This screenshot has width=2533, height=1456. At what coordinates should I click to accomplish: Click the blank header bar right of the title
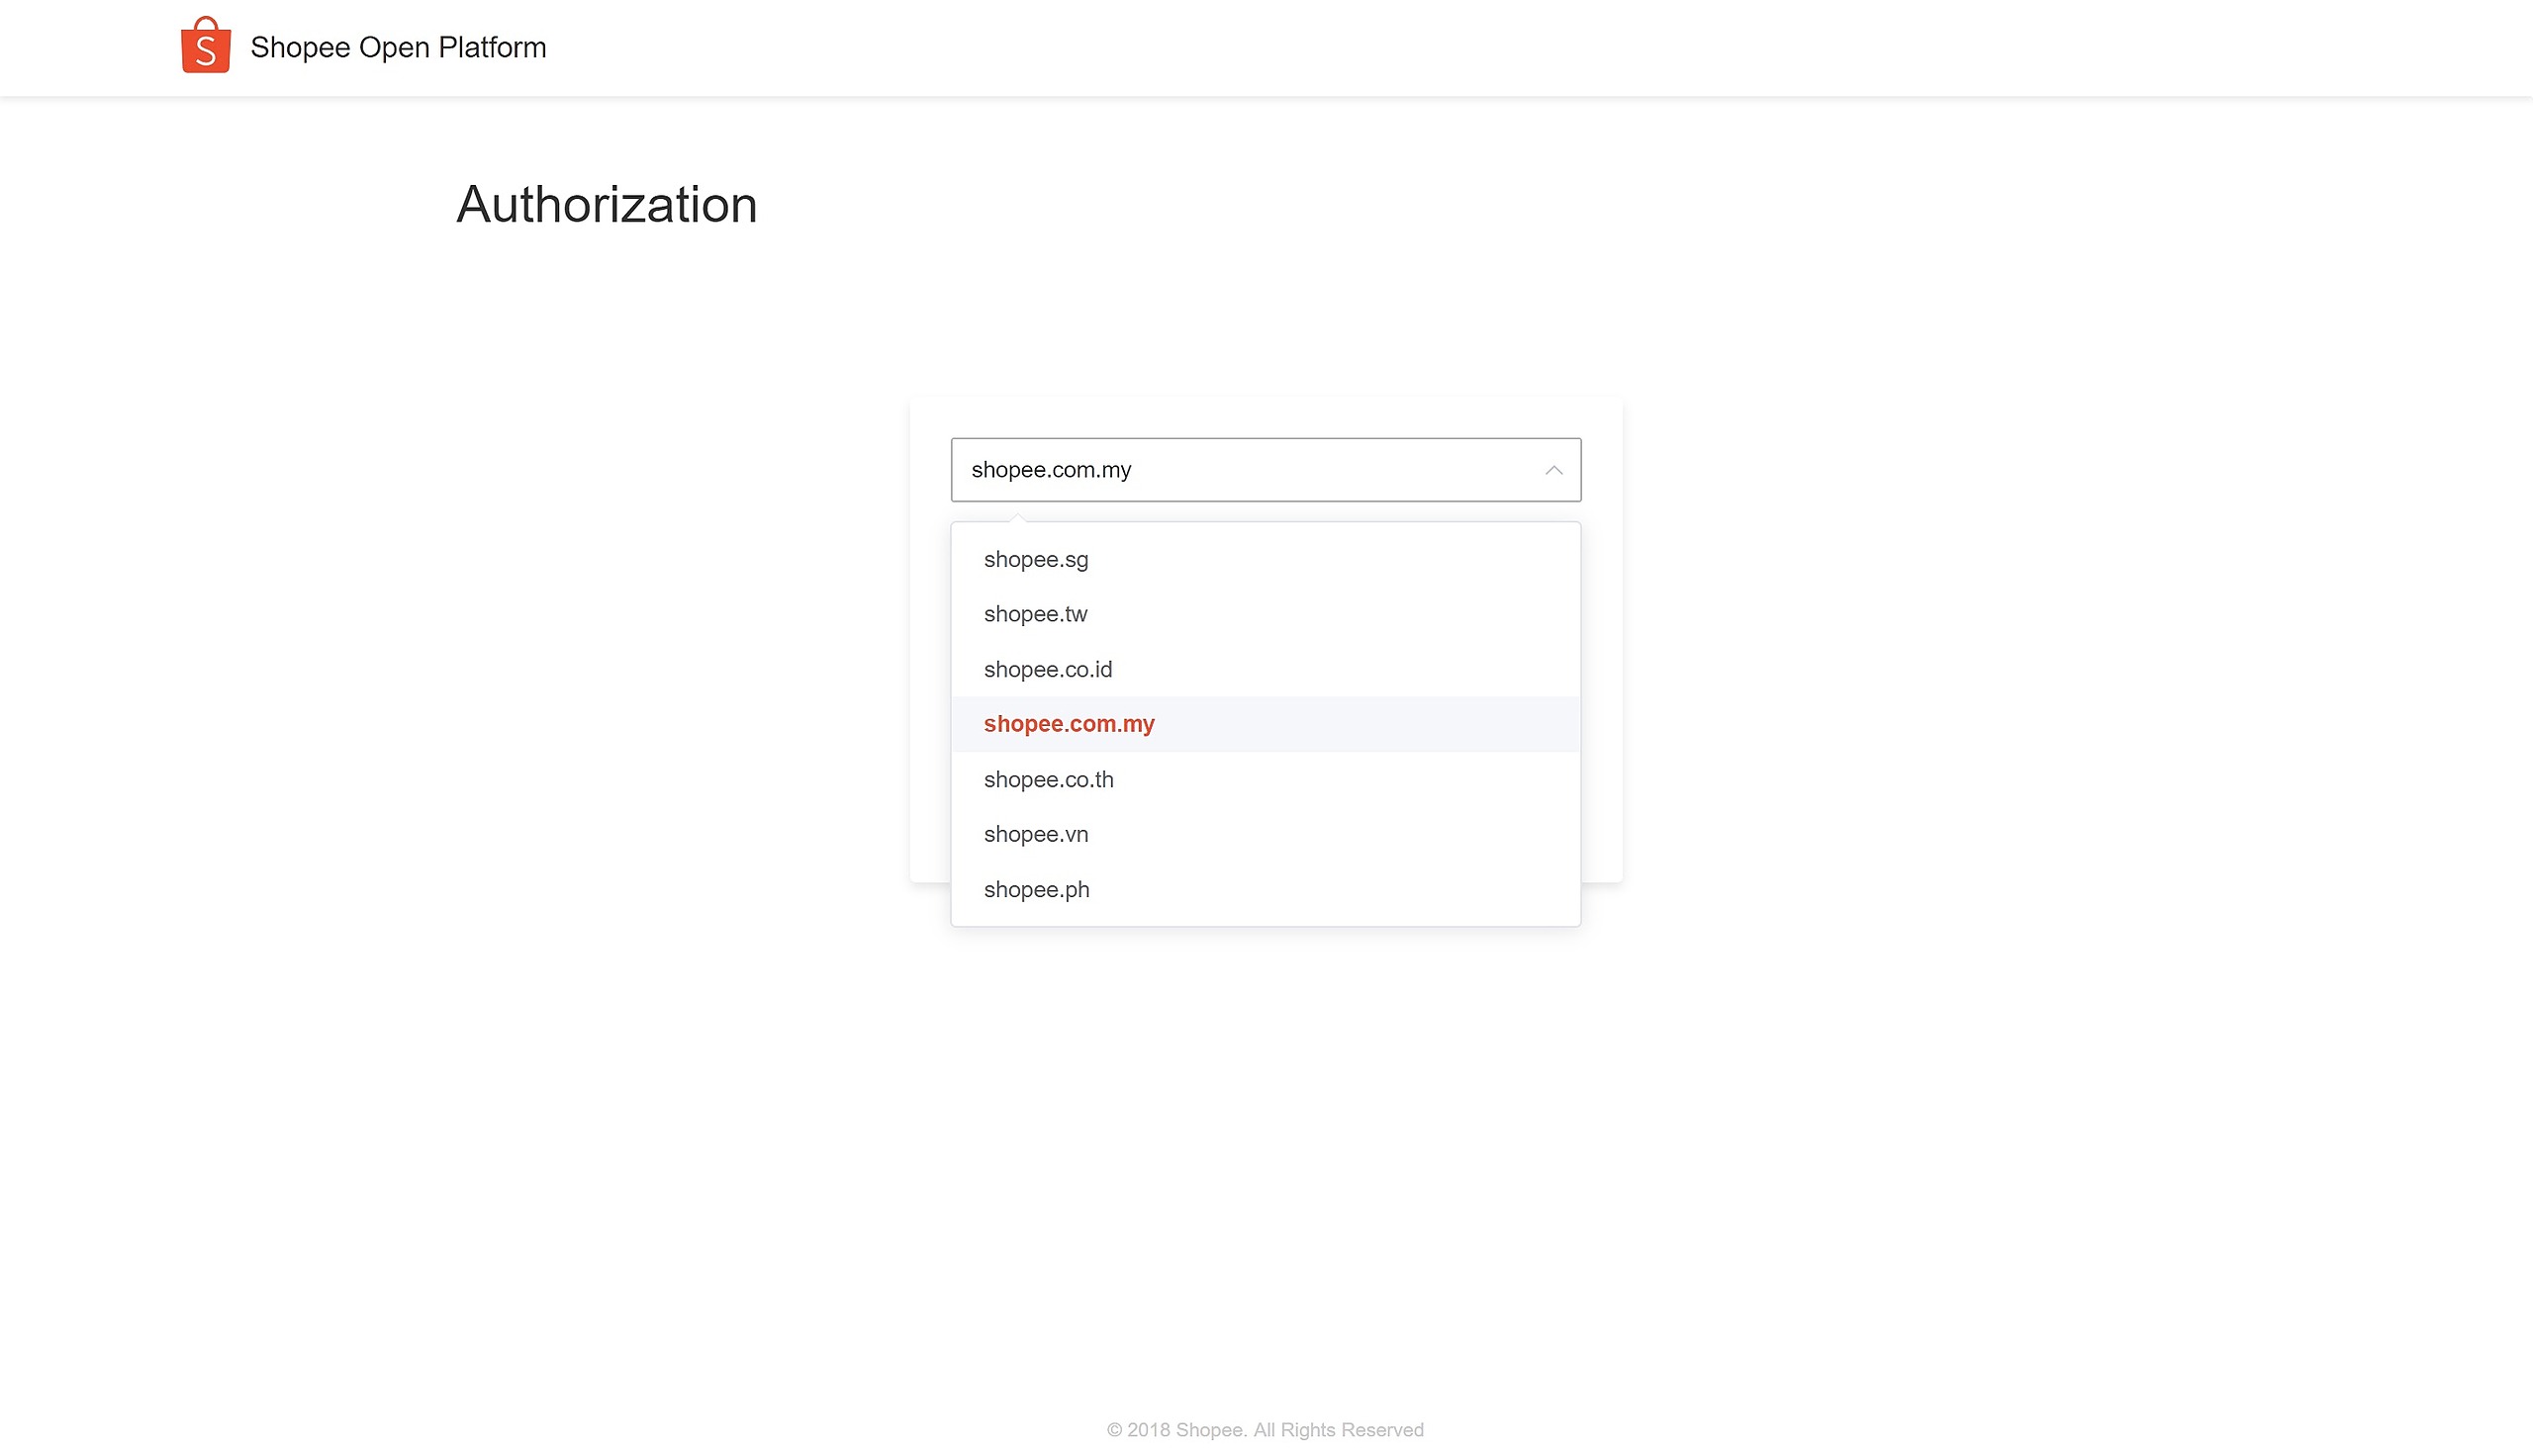1500,47
